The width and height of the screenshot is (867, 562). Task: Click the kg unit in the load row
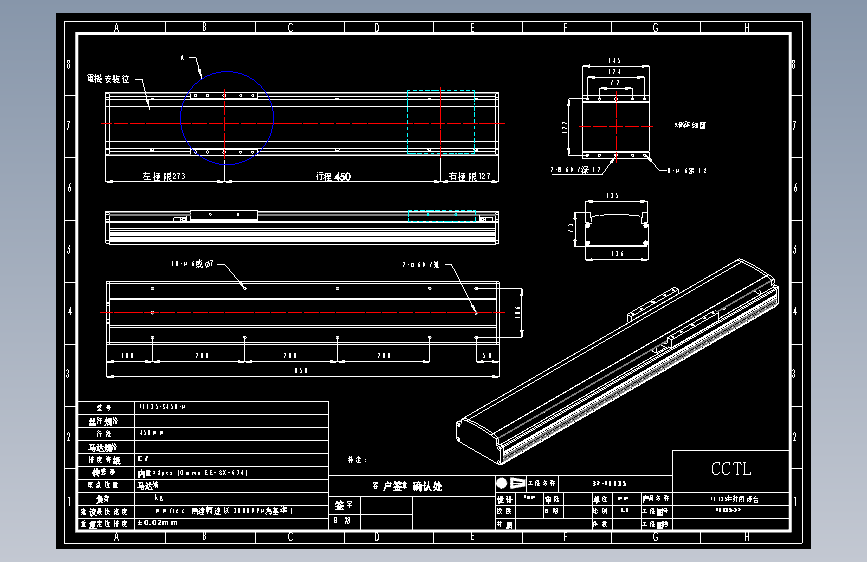pos(159,498)
